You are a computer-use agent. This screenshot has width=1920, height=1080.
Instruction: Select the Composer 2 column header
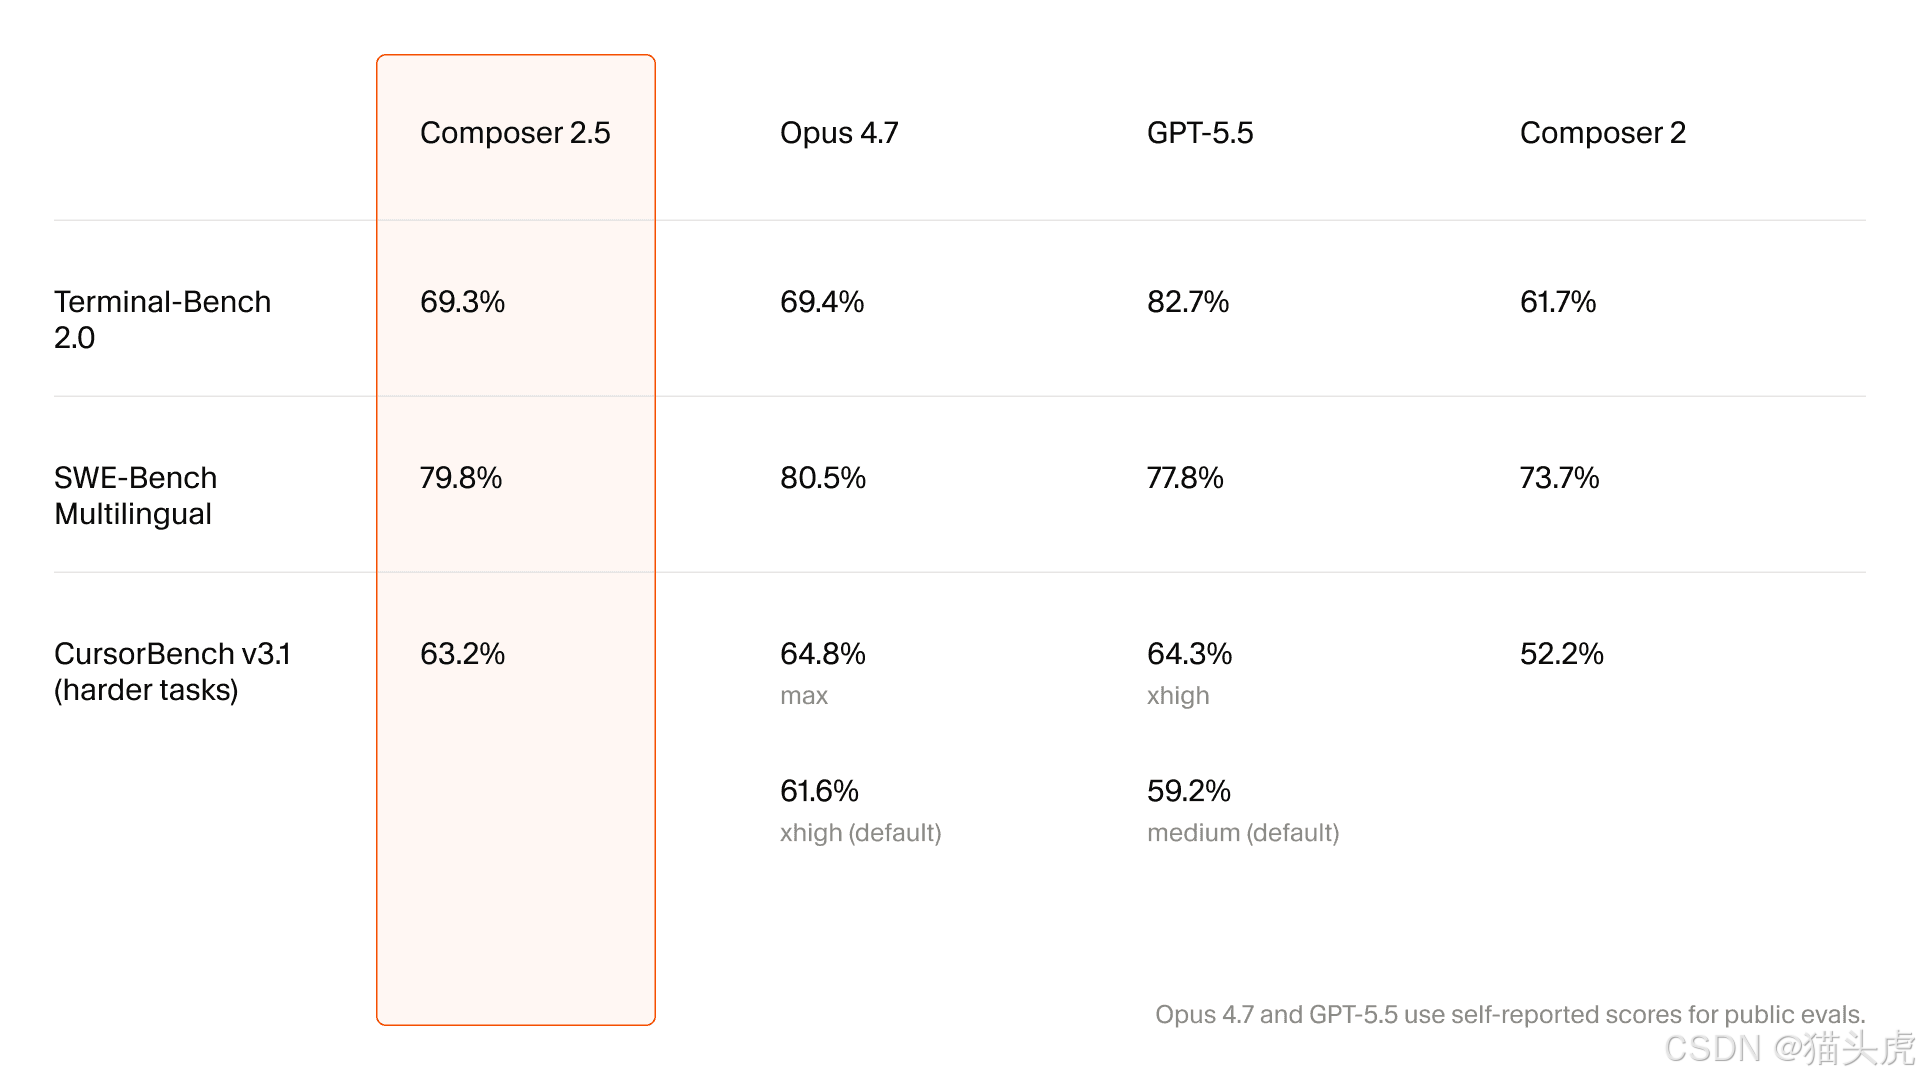tap(1603, 133)
